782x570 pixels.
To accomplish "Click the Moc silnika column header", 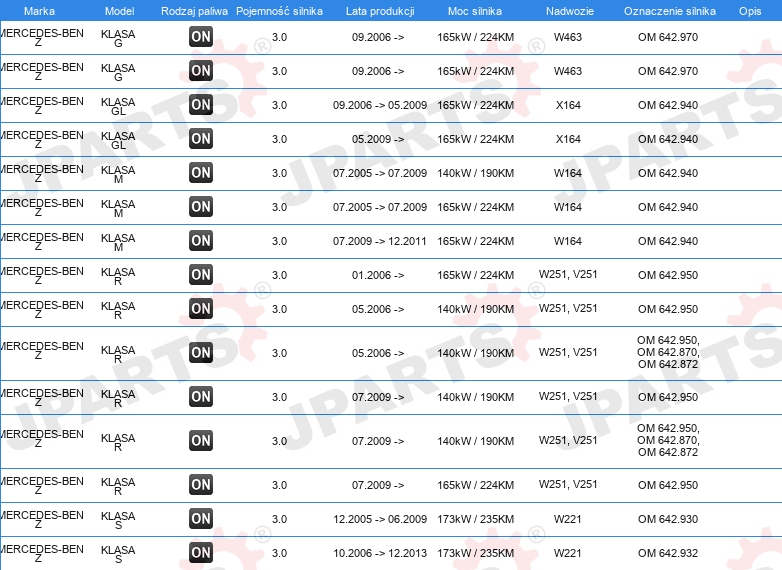I will coord(475,11).
